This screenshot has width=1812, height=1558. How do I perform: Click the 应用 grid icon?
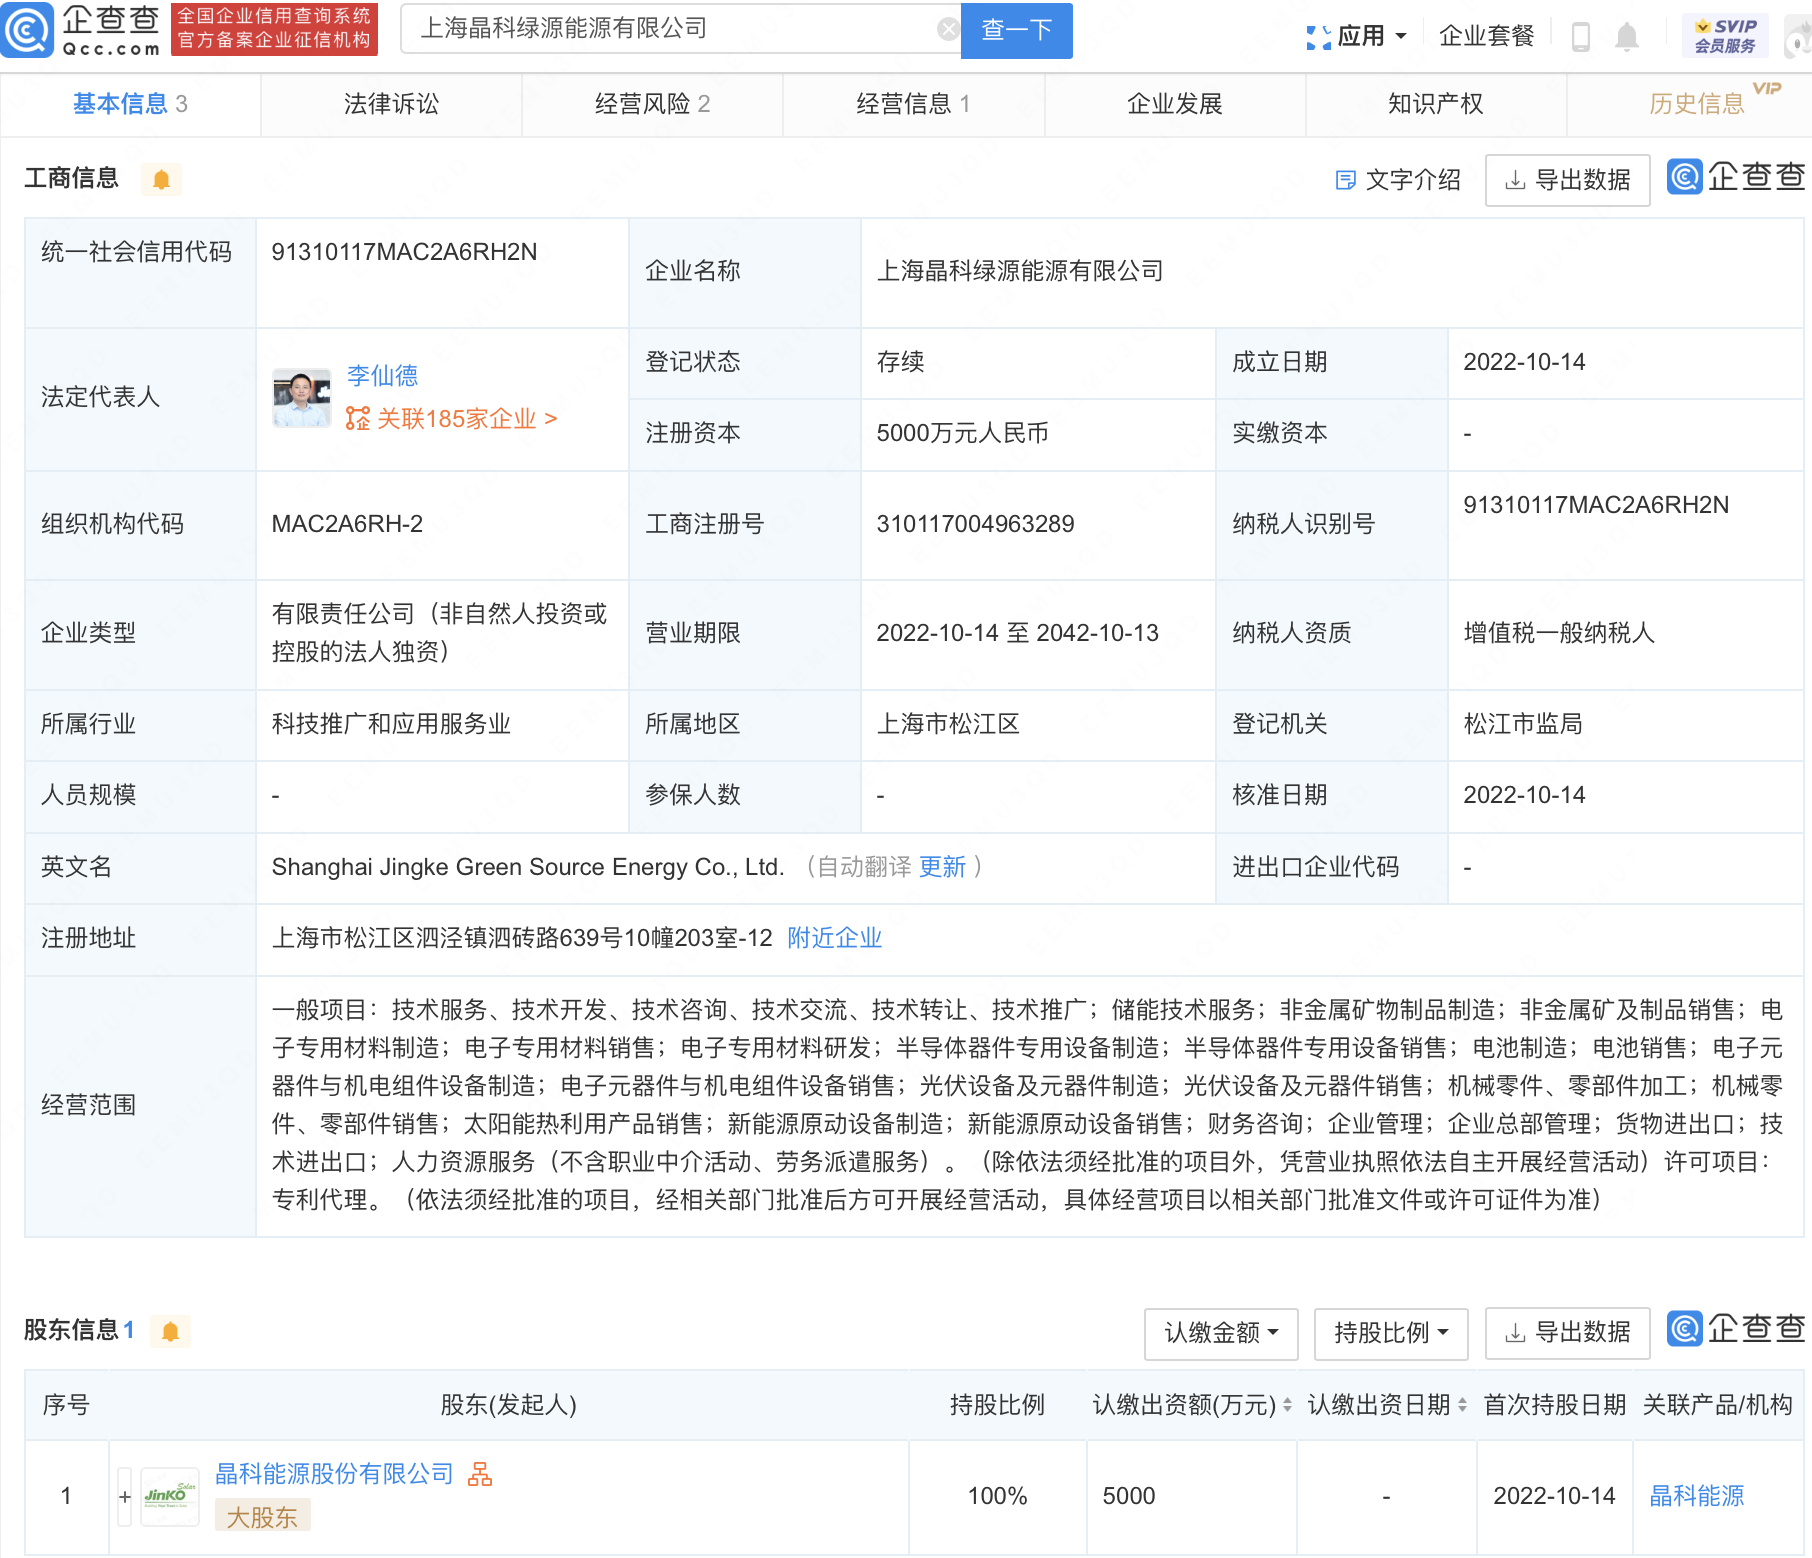click(x=1318, y=37)
